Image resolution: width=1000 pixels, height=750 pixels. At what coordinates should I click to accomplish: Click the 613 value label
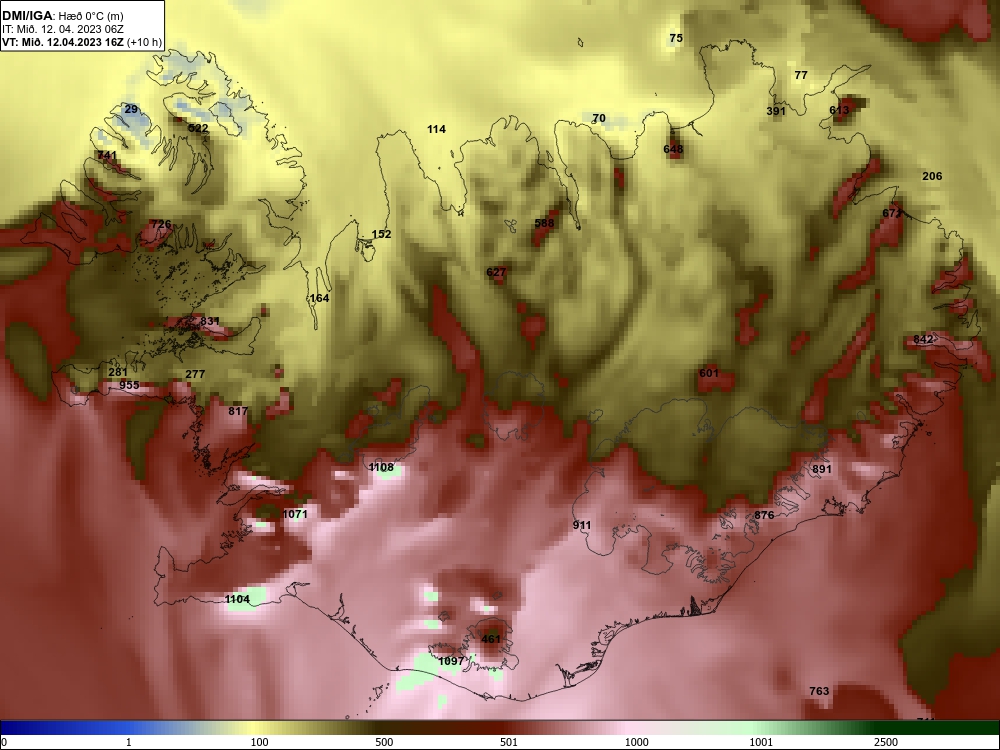click(839, 110)
